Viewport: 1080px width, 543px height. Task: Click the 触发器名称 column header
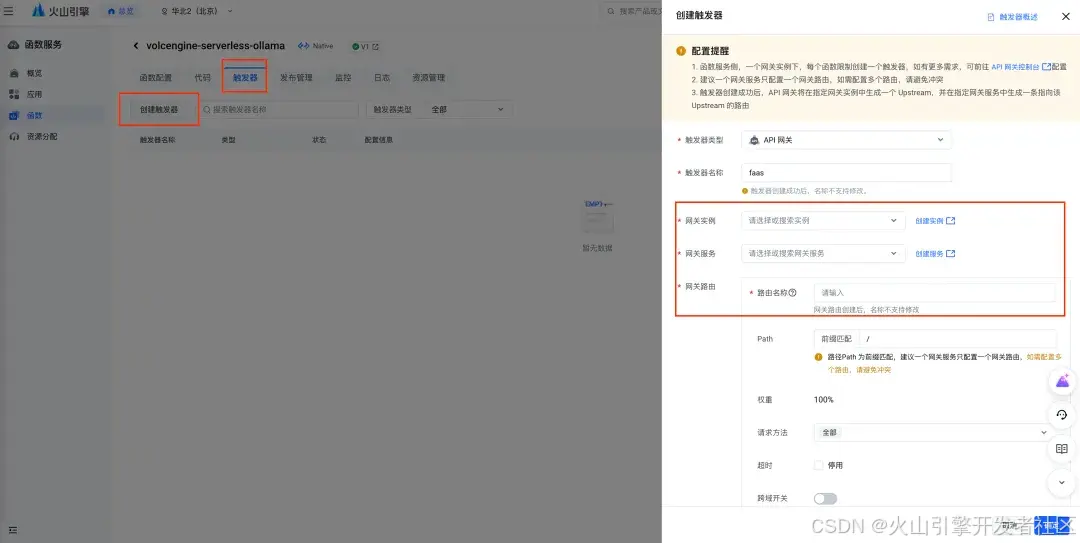158,140
